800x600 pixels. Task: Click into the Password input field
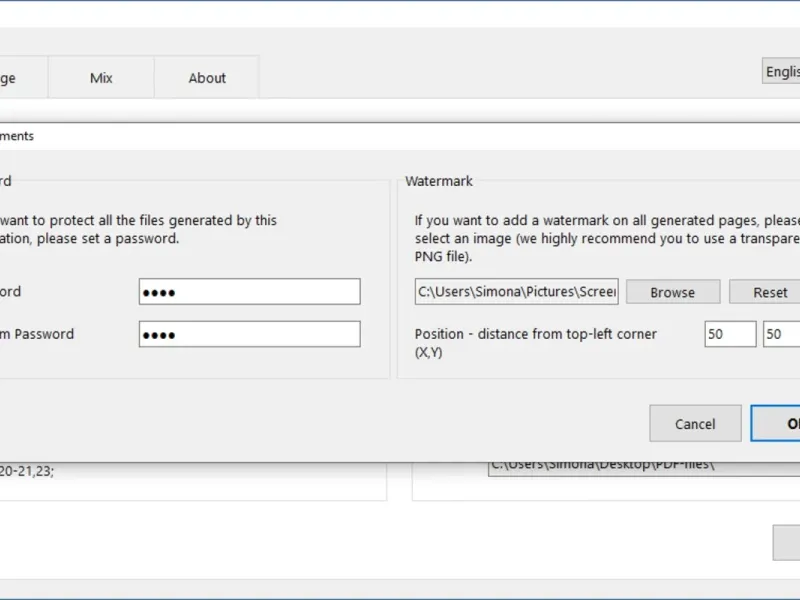click(249, 292)
